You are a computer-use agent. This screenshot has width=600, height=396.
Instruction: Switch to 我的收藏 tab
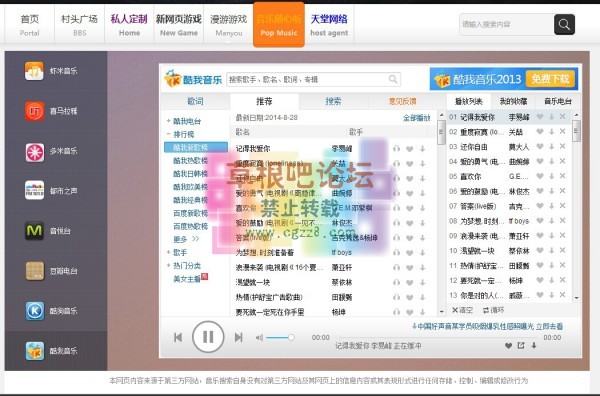[x=513, y=101]
